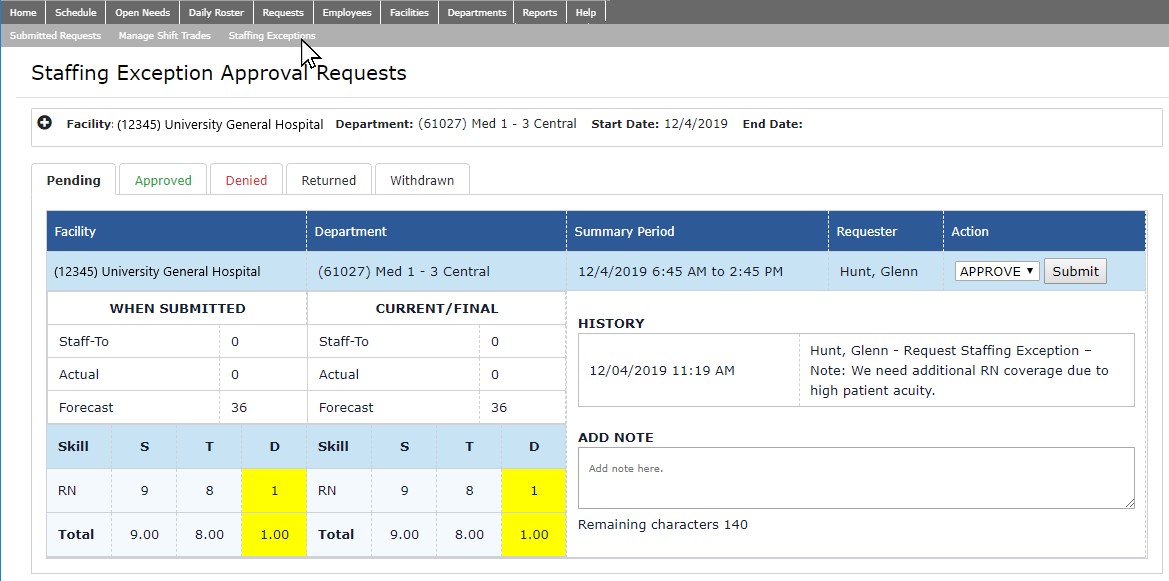This screenshot has width=1169, height=581.
Task: Open the Returned tab
Action: (328, 180)
